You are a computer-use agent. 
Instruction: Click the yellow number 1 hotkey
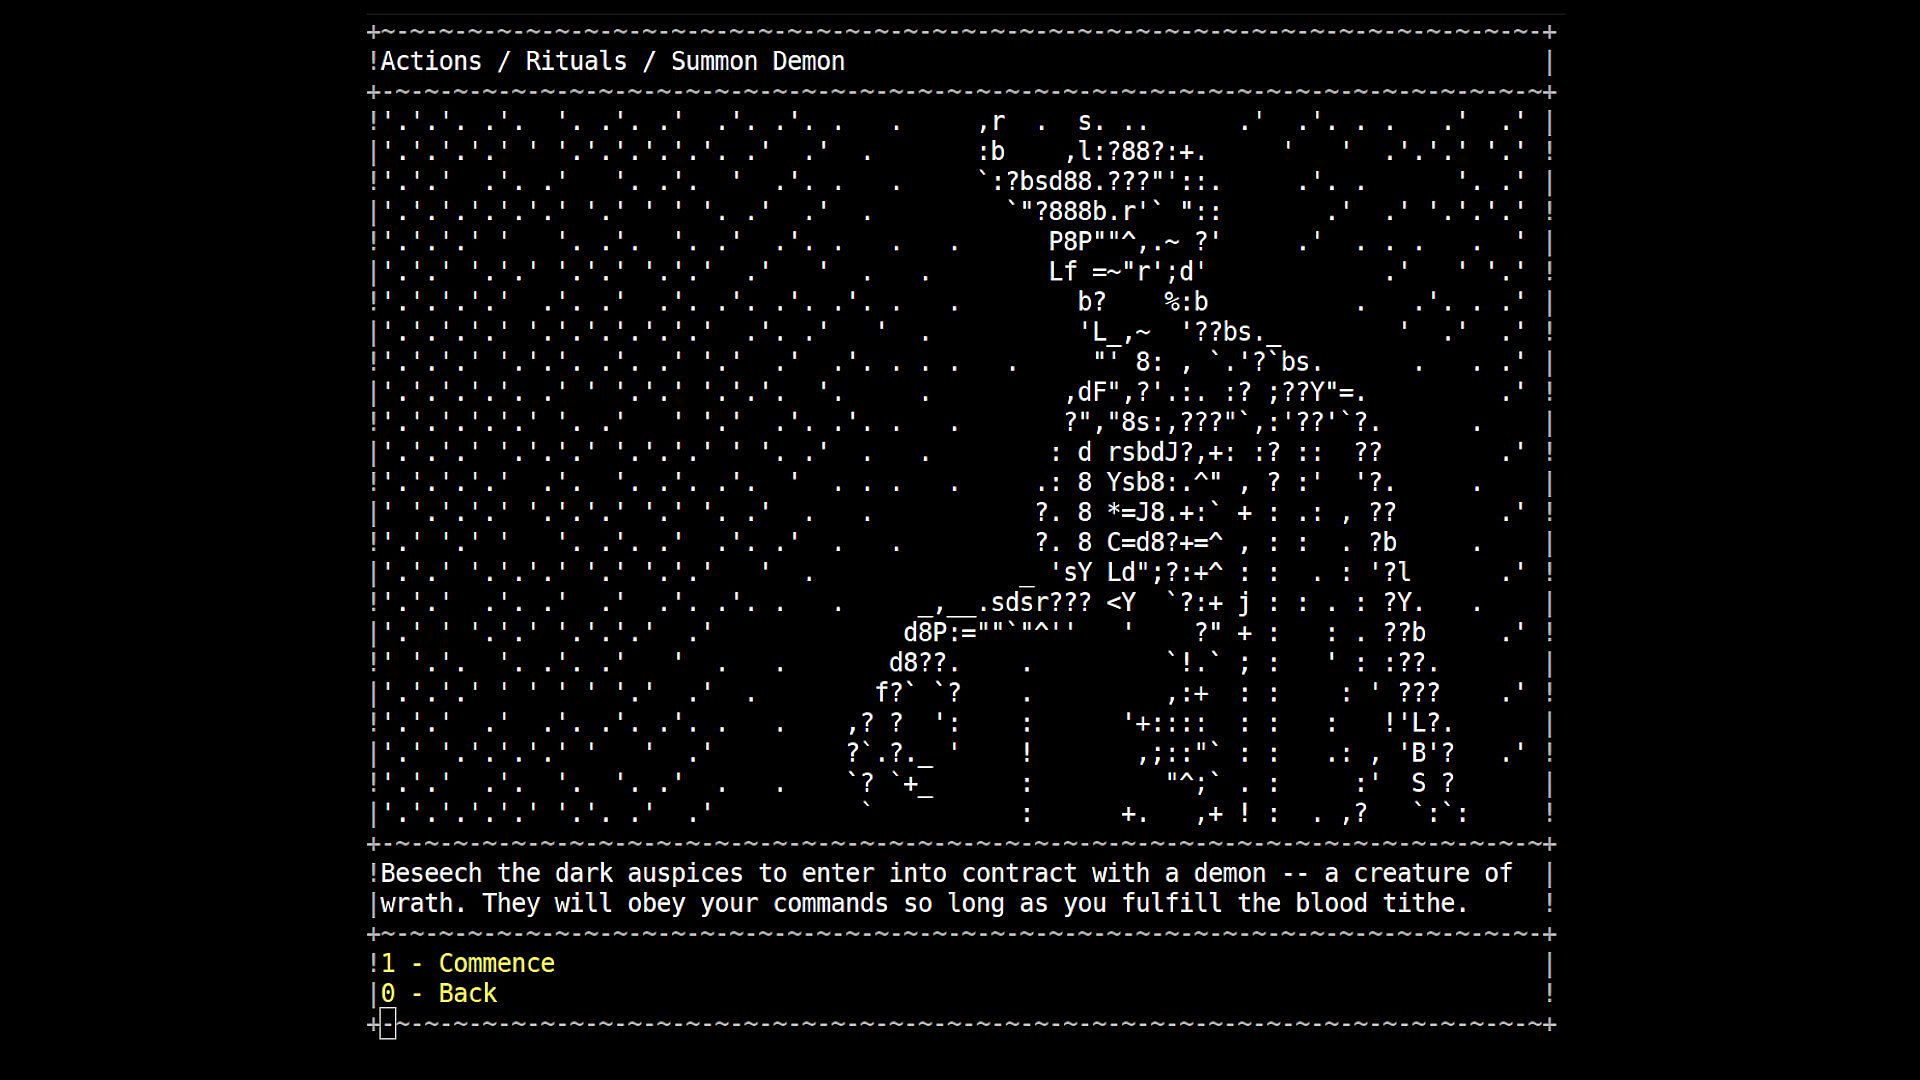pos(388,963)
